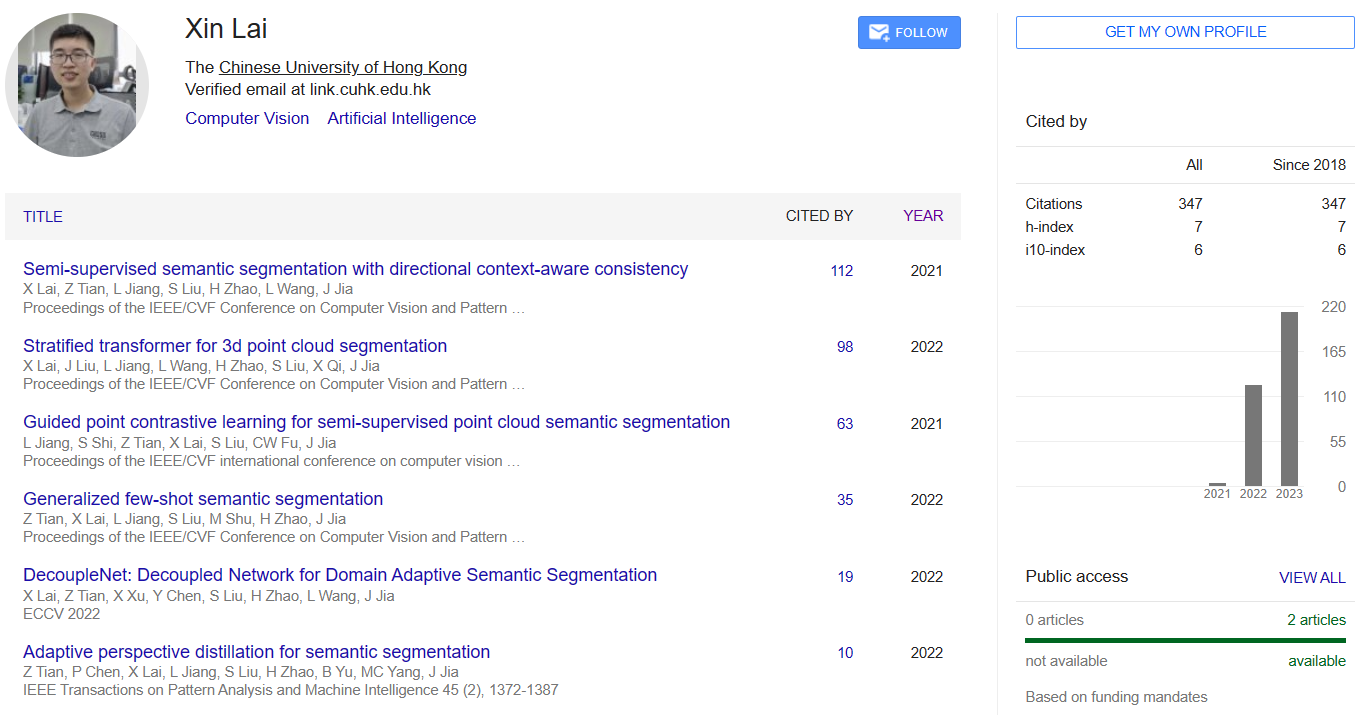Click the FOLLOW button
The width and height of the screenshot is (1372, 715).
909,32
